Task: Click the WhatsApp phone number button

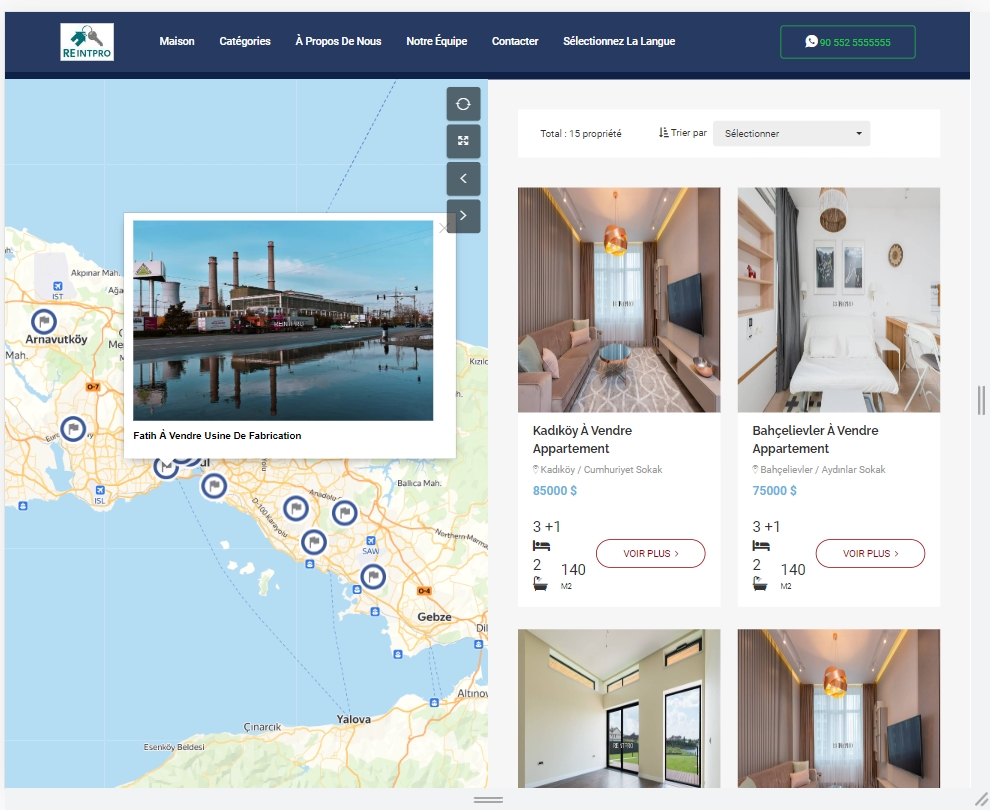Action: pyautogui.click(x=847, y=42)
